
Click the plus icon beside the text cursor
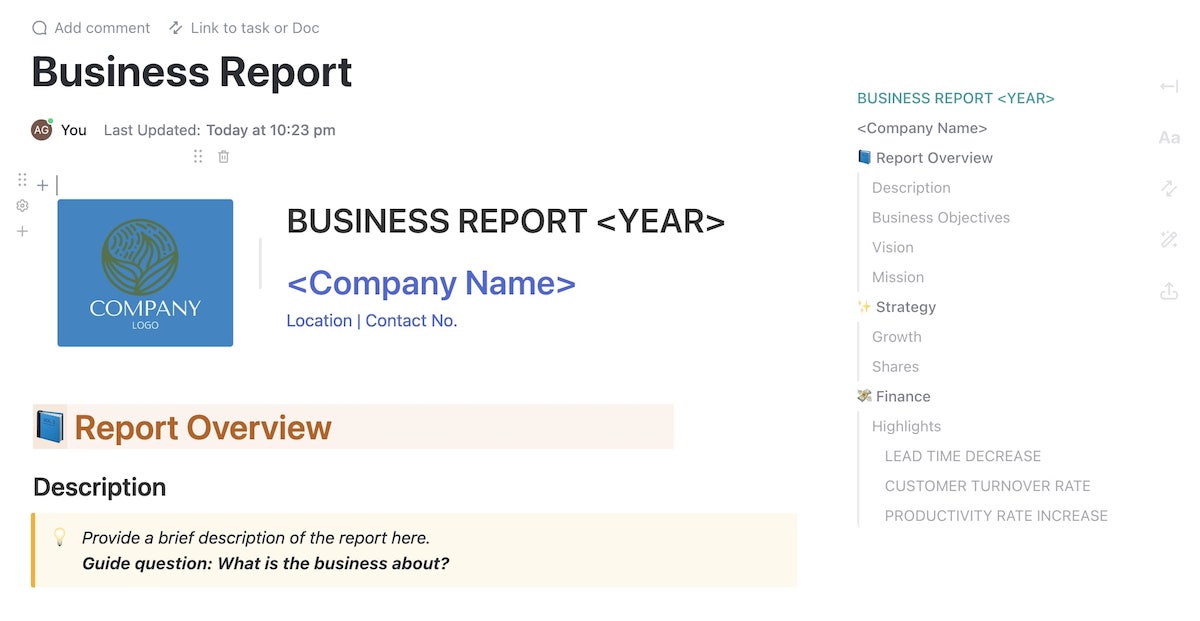(x=42, y=185)
